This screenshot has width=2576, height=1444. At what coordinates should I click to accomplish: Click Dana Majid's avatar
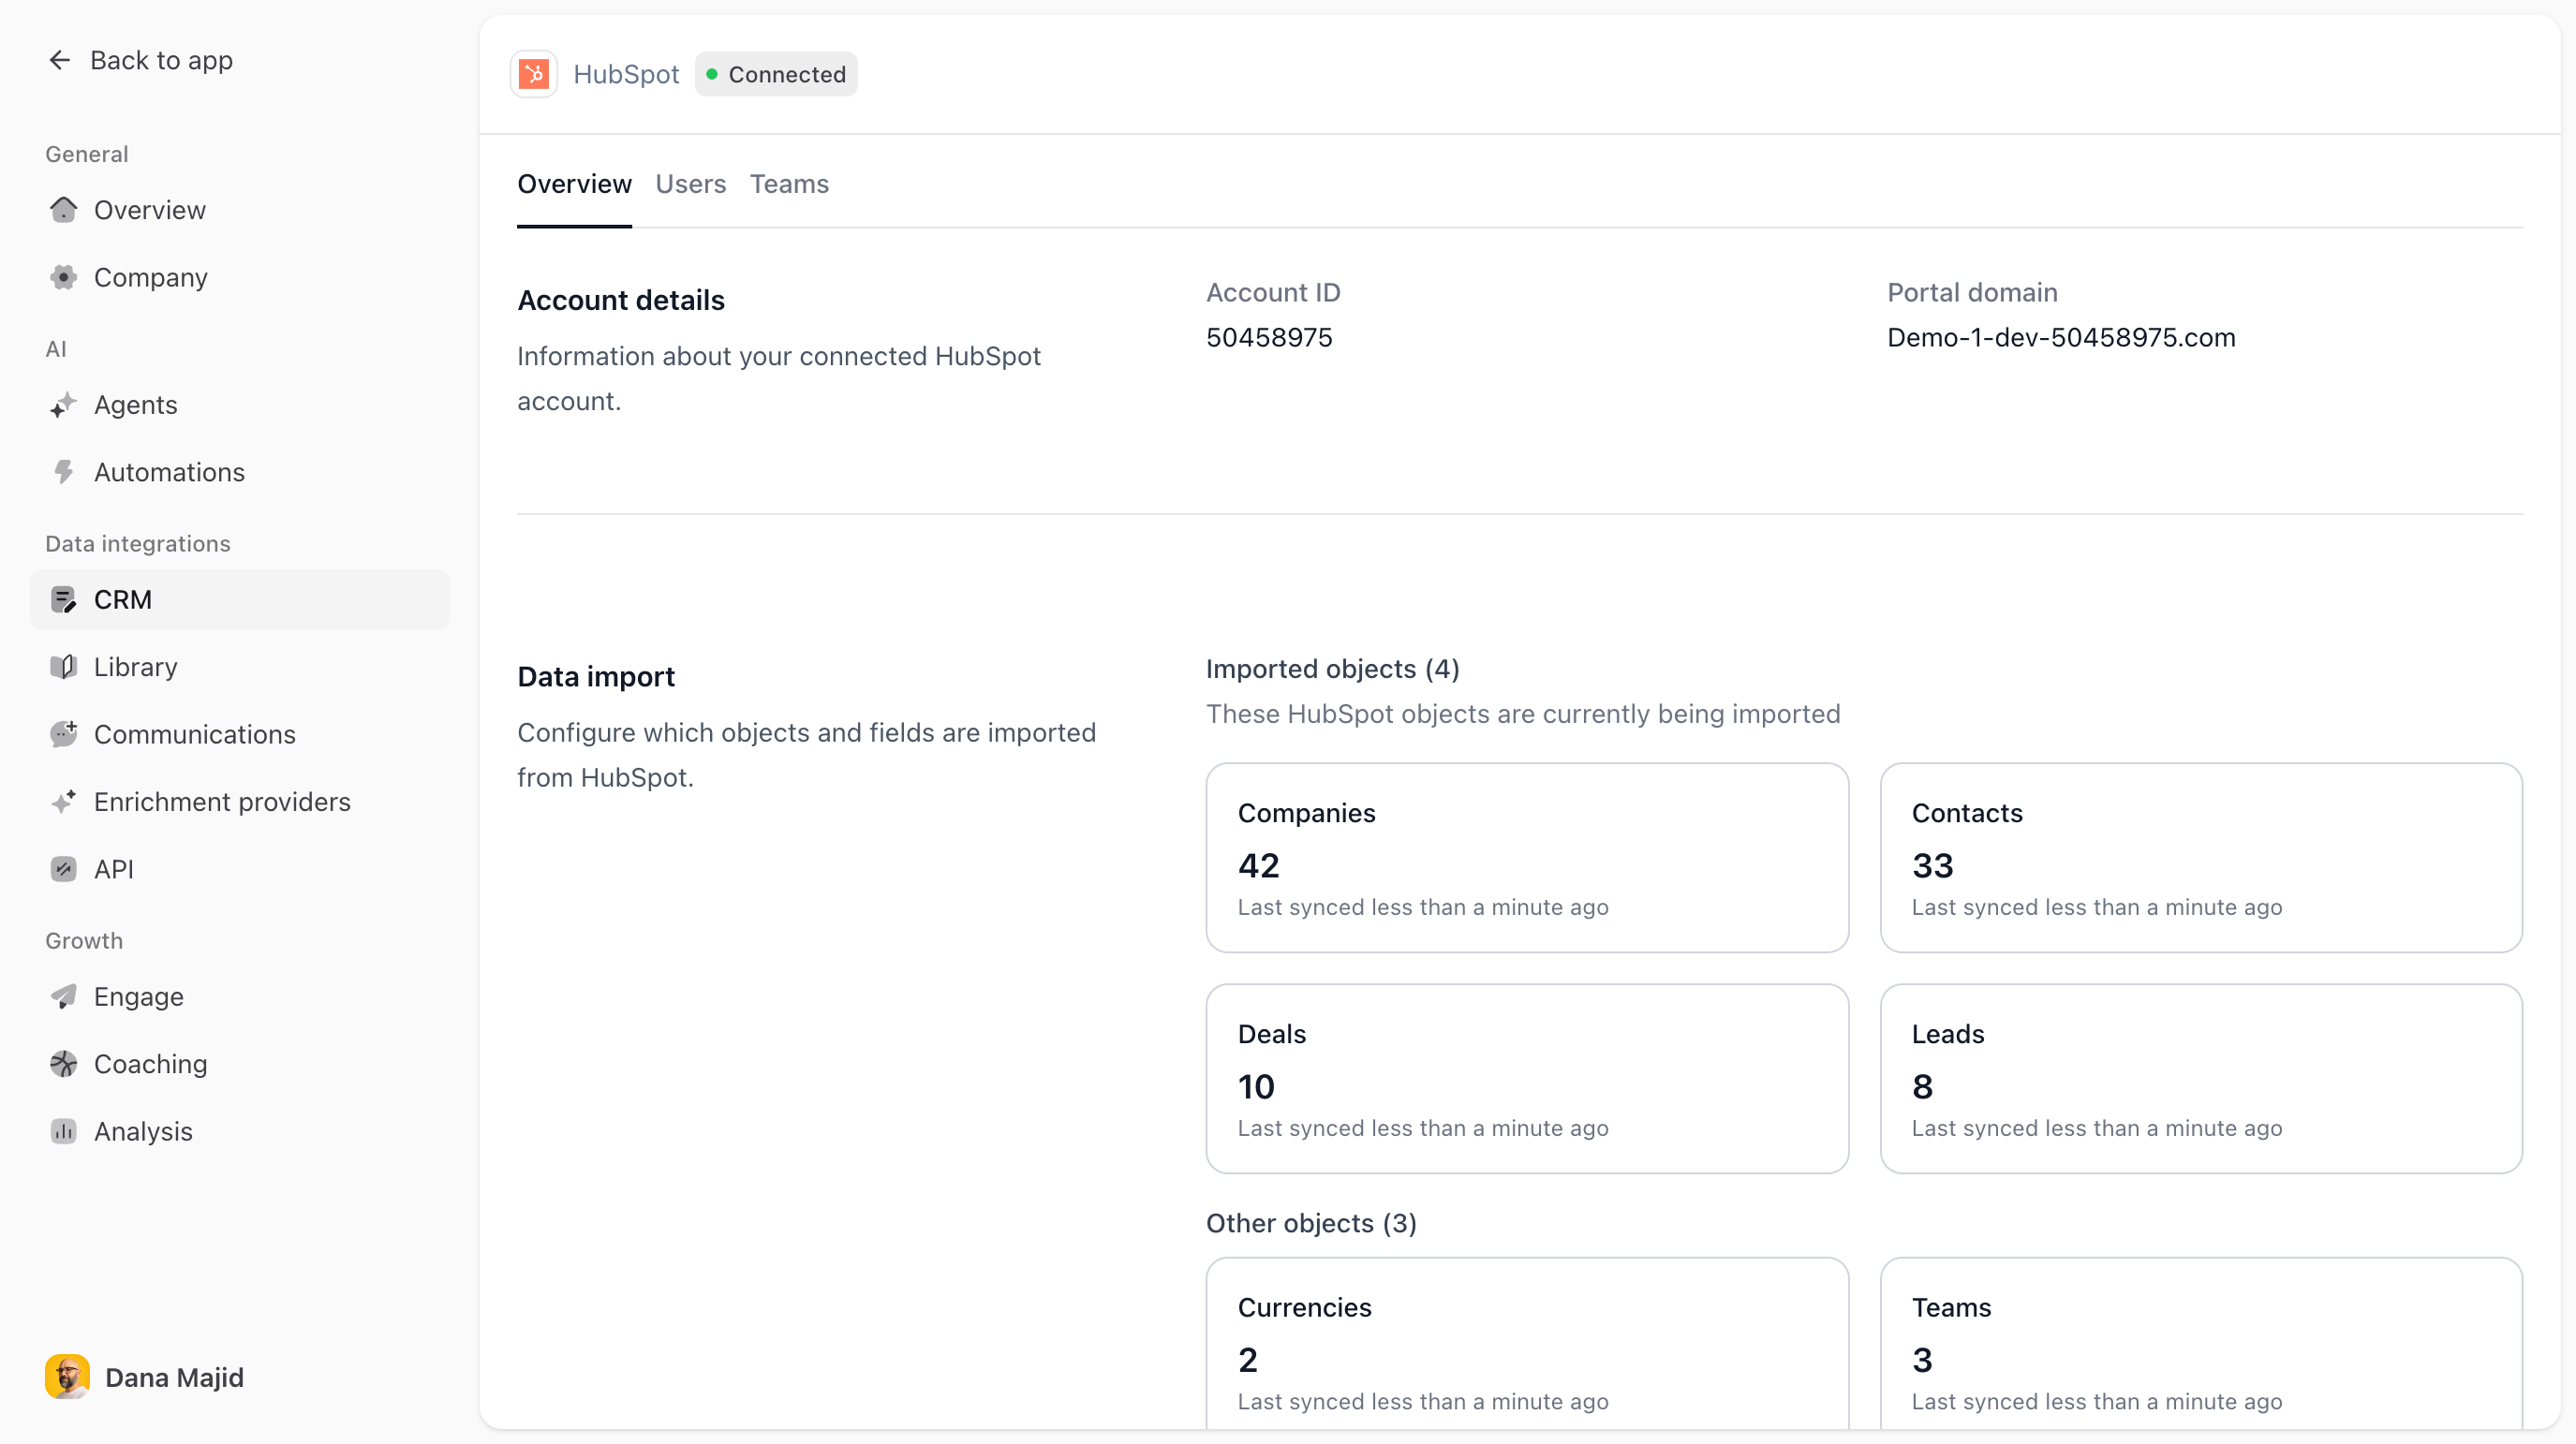(x=67, y=1377)
